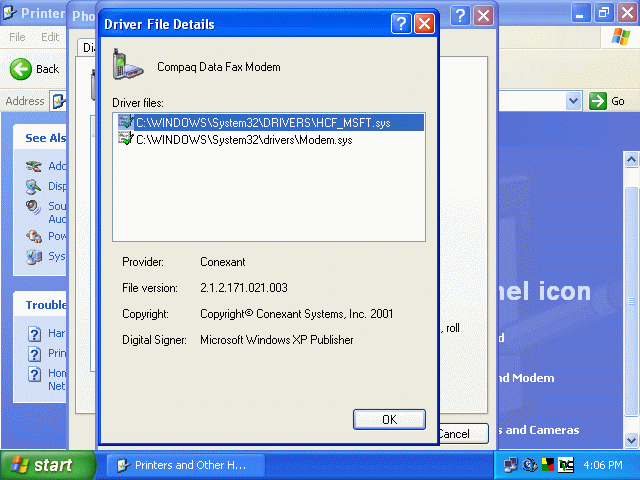Click the Back arrow in Printers window
Image resolution: width=640 pixels, height=480 pixels.
click(20, 69)
